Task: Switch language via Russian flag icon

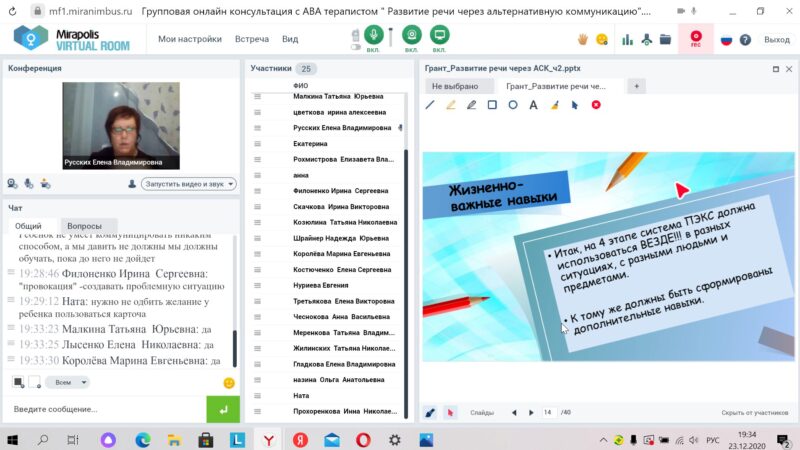Action: click(x=726, y=40)
